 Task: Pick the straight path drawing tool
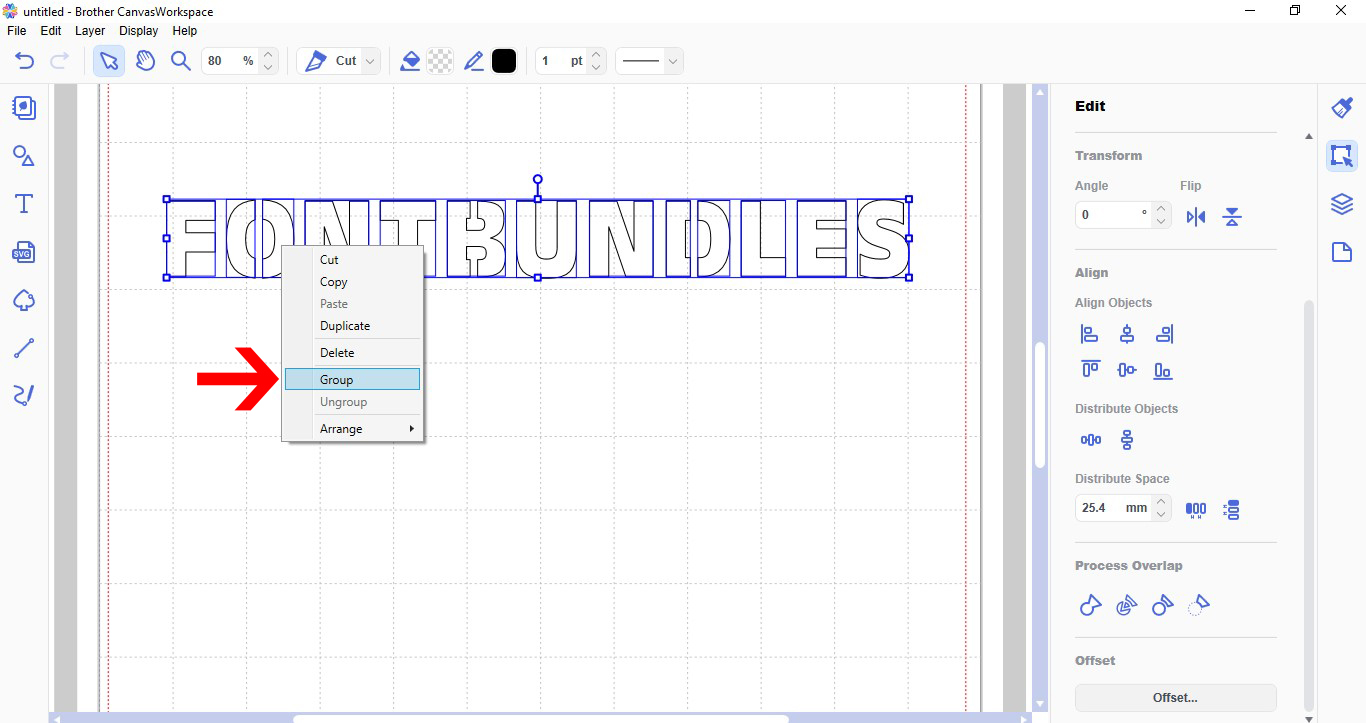pyautogui.click(x=24, y=348)
